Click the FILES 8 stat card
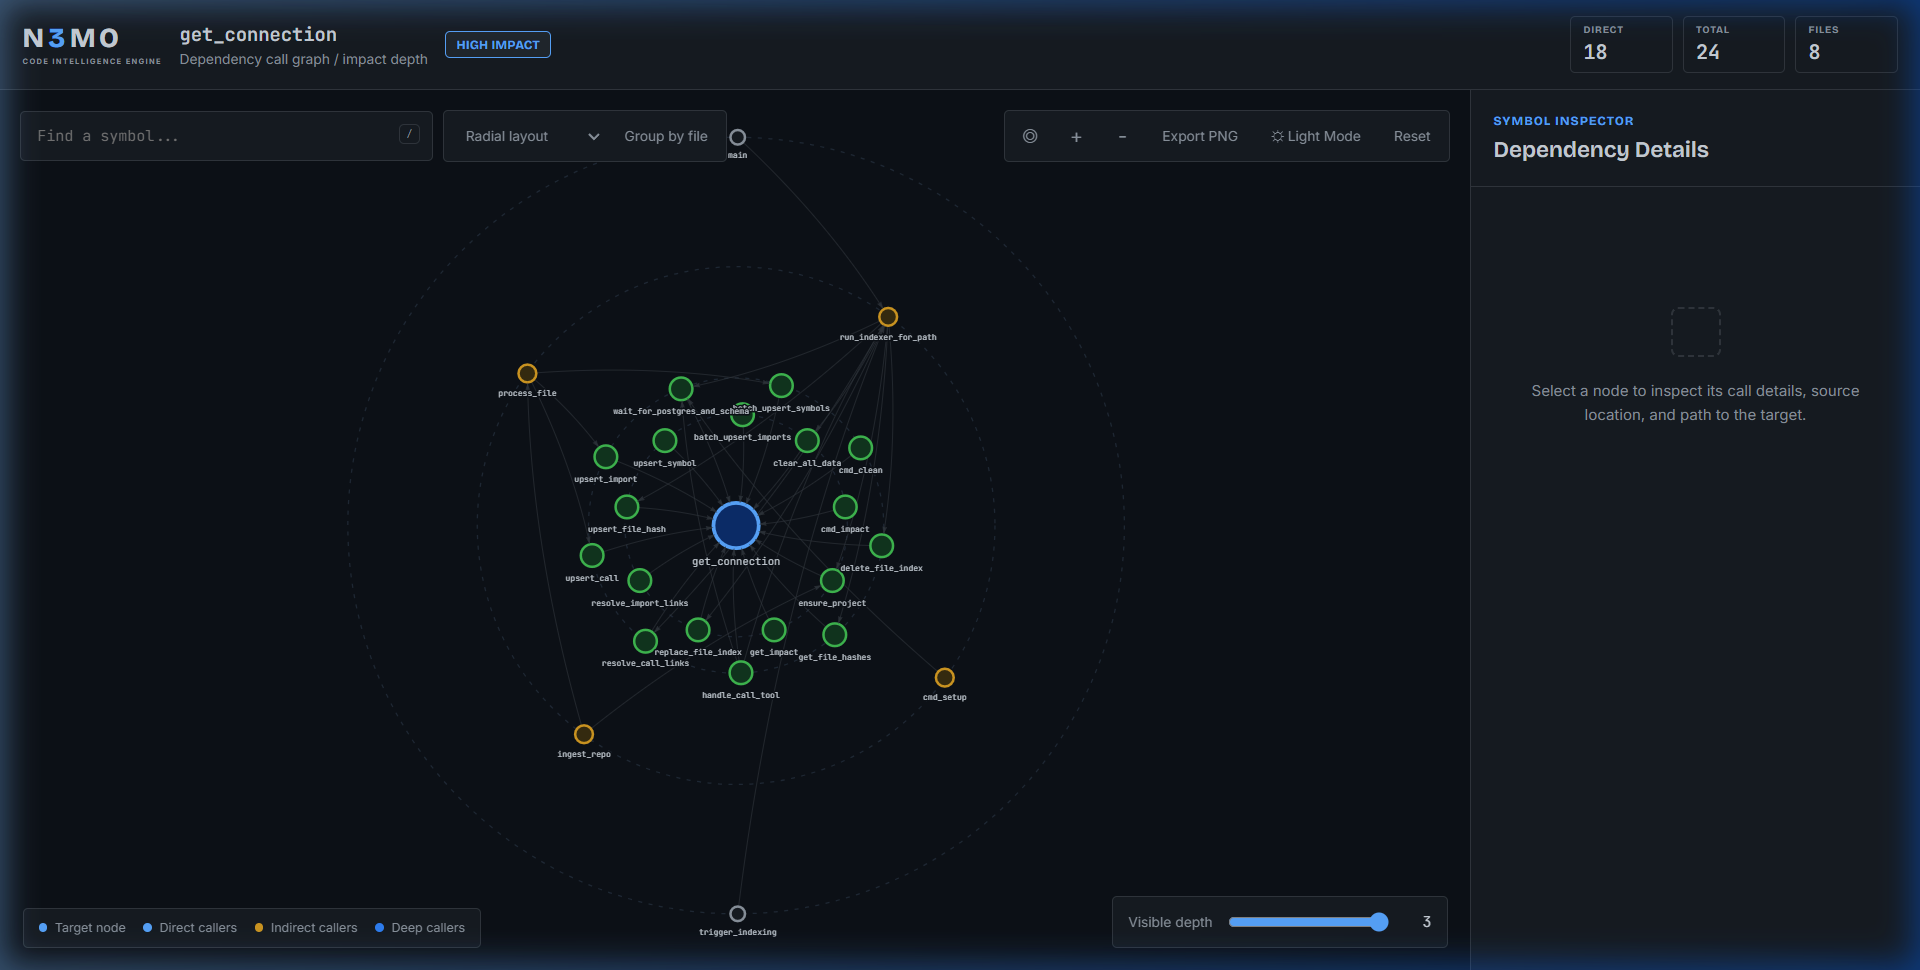 point(1846,44)
